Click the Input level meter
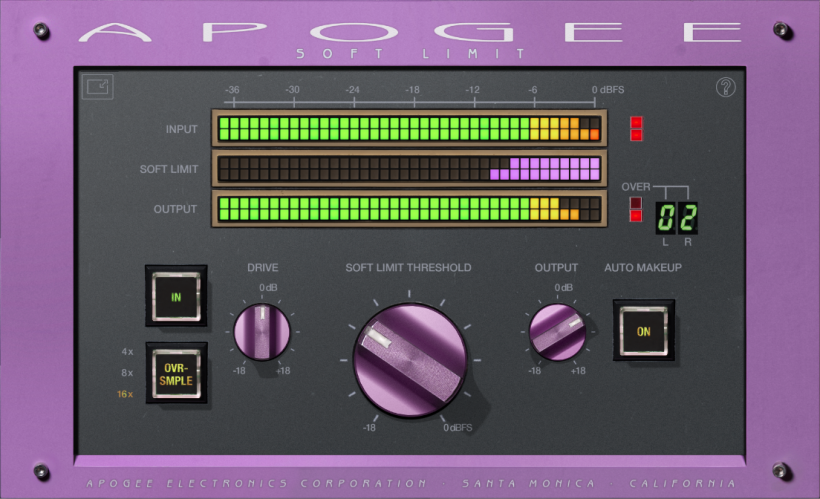This screenshot has width=820, height=499. [409, 129]
